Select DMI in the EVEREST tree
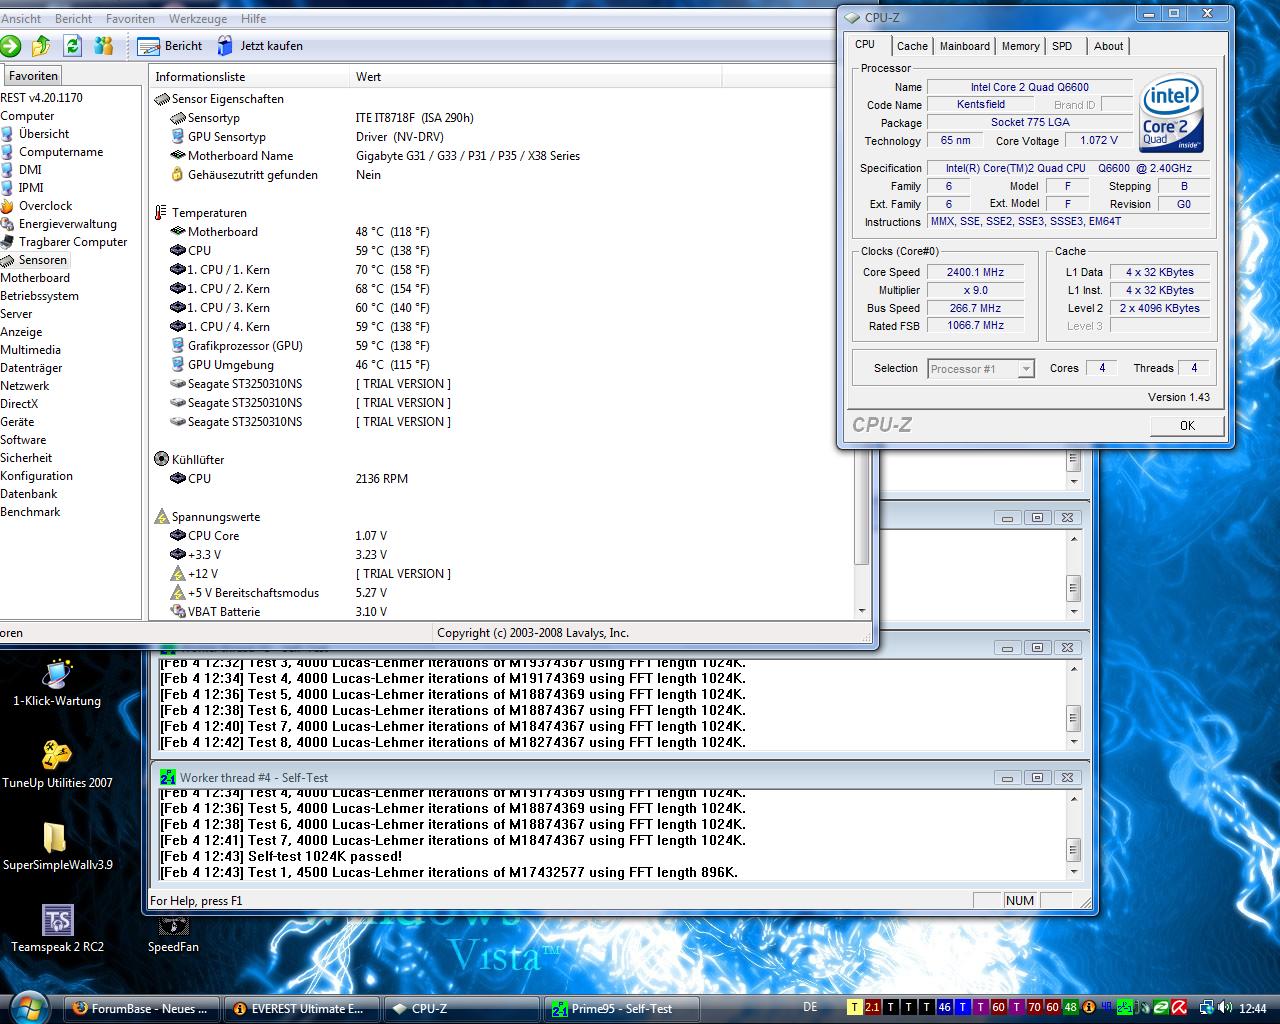 30,170
